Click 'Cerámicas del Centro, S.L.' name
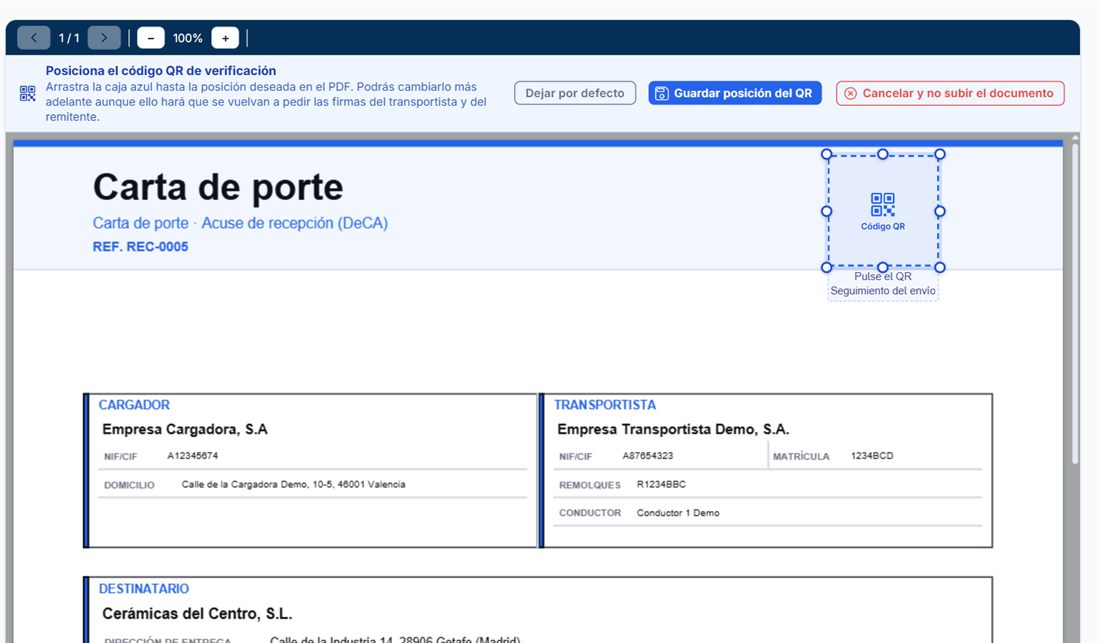The image size is (1100, 643). click(197, 614)
